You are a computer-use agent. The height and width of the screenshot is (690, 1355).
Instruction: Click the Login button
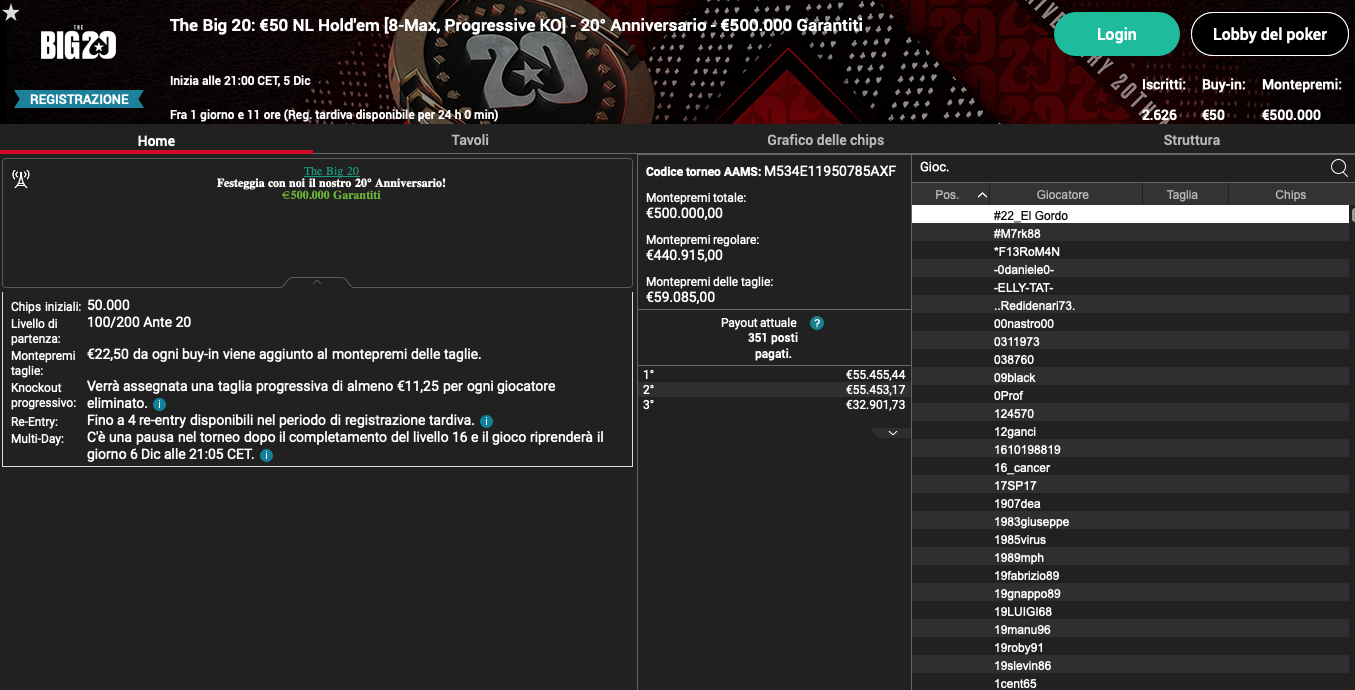click(x=1116, y=34)
